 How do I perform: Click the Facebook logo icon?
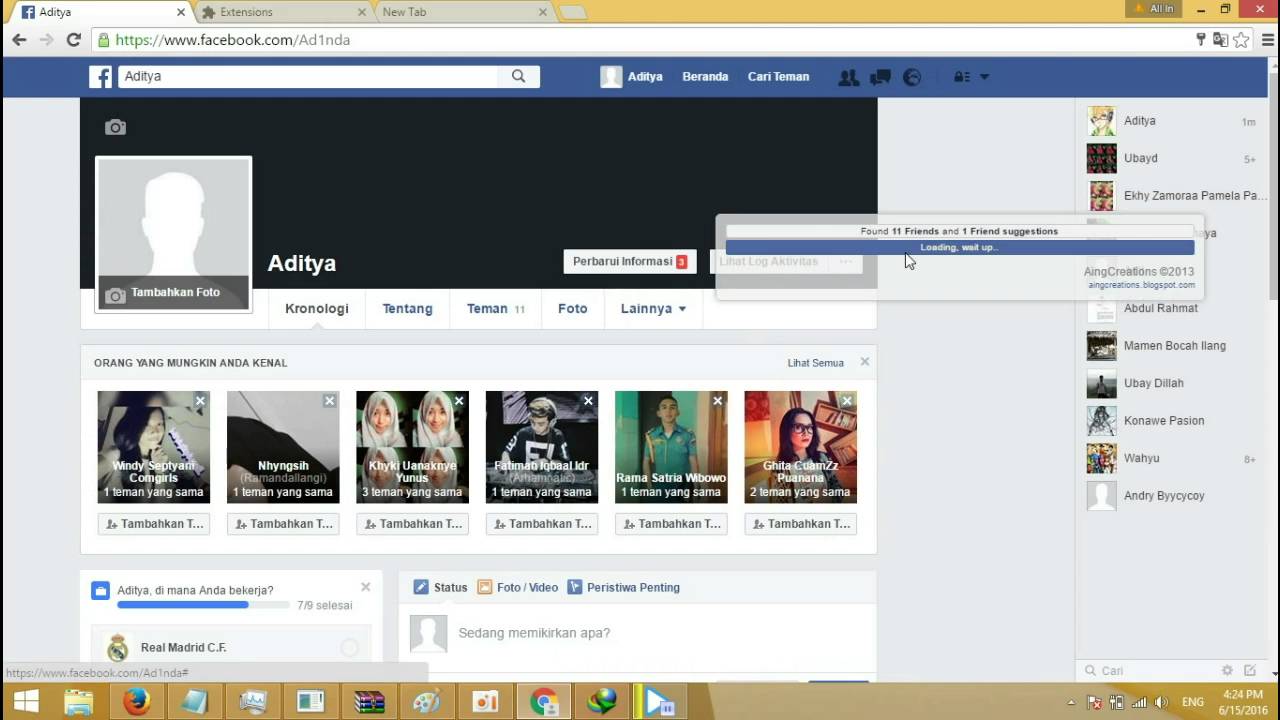click(100, 77)
